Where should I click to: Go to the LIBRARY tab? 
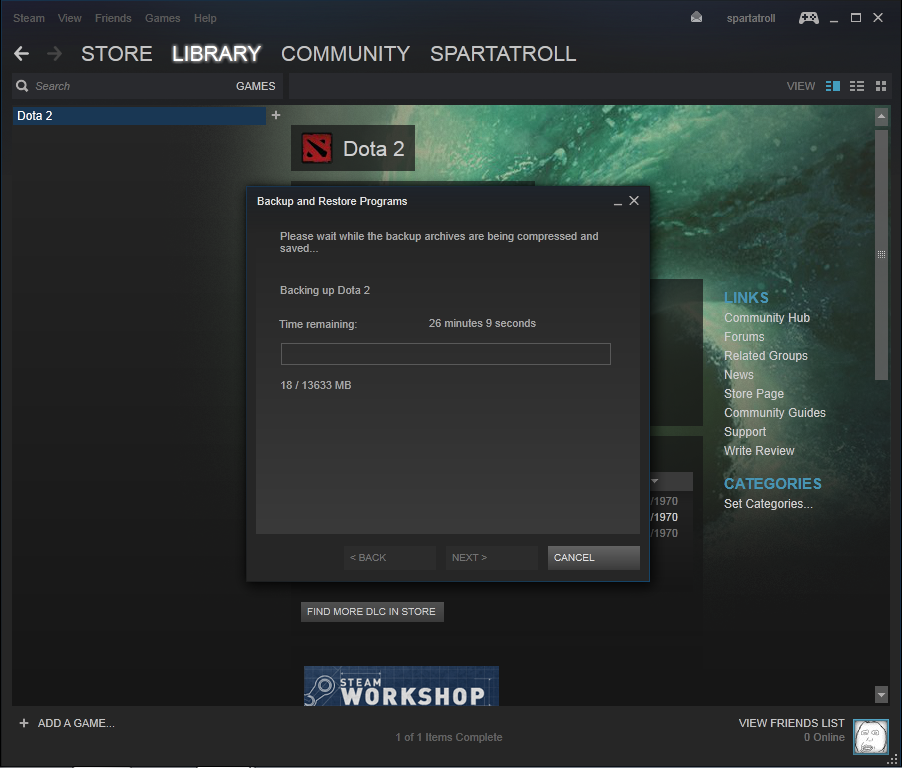216,54
